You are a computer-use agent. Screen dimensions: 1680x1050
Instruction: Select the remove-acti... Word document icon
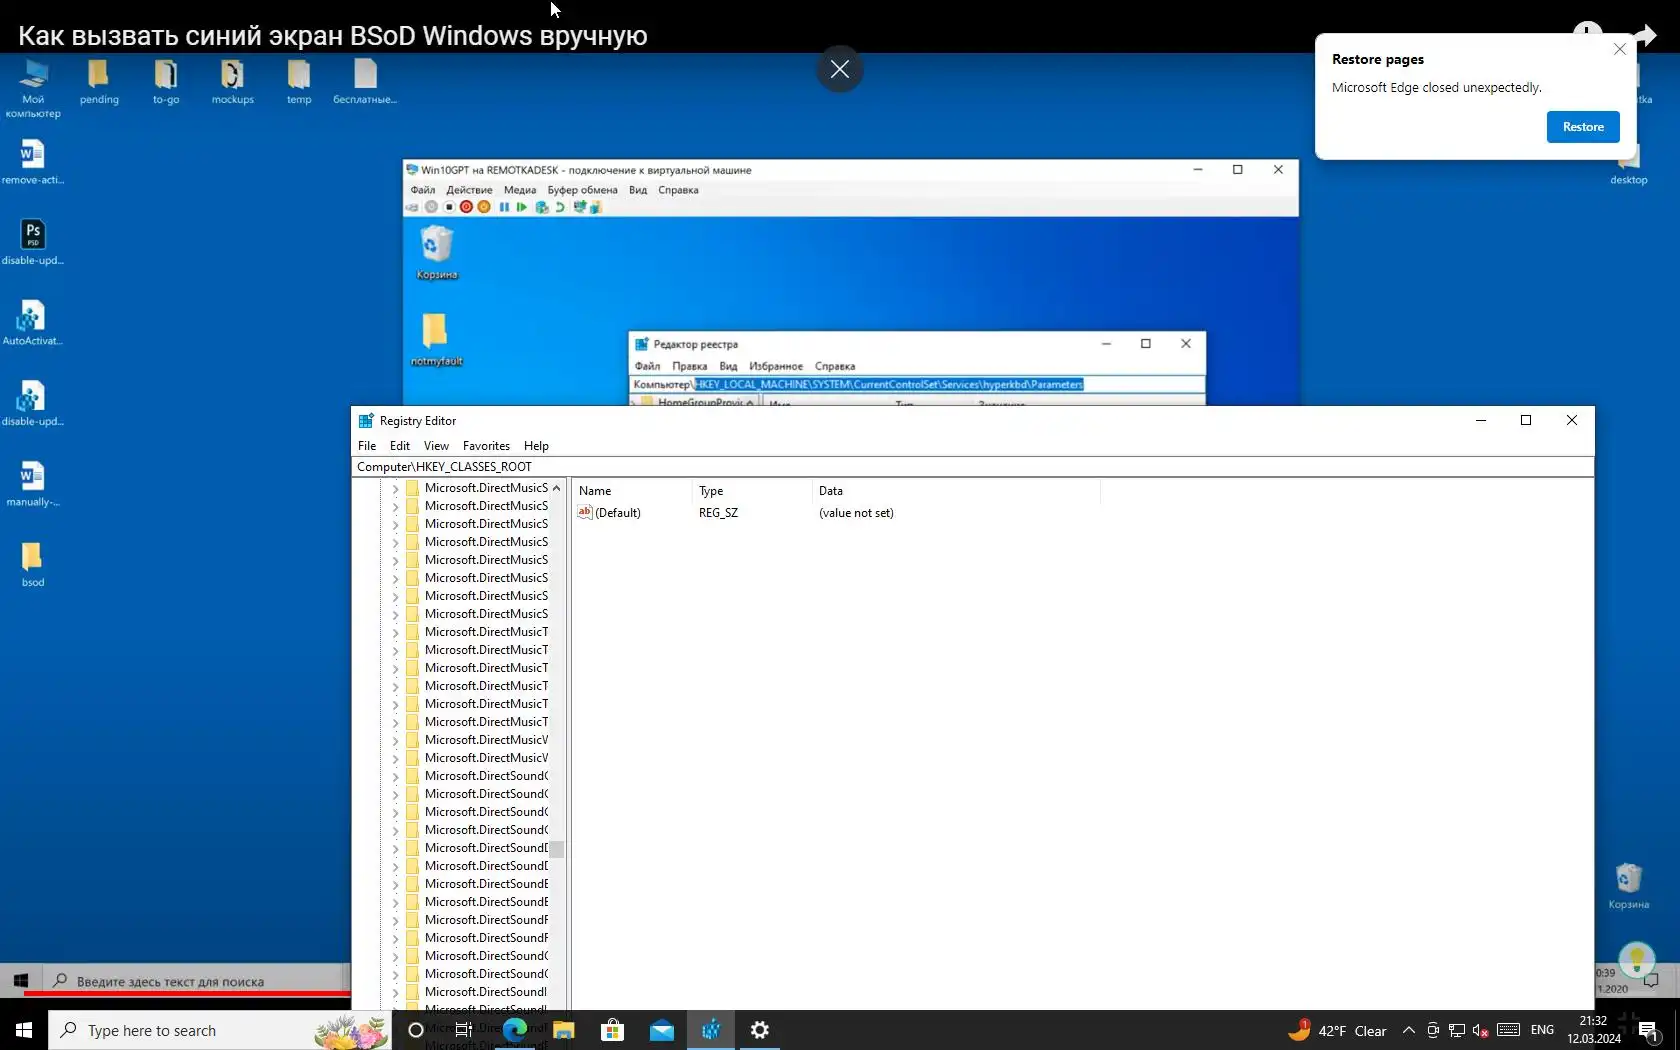point(32,162)
